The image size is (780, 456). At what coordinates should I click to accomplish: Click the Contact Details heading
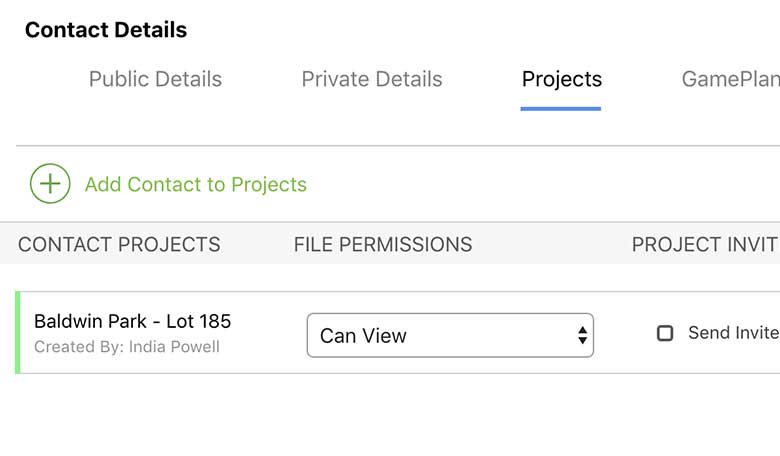pyautogui.click(x=106, y=30)
